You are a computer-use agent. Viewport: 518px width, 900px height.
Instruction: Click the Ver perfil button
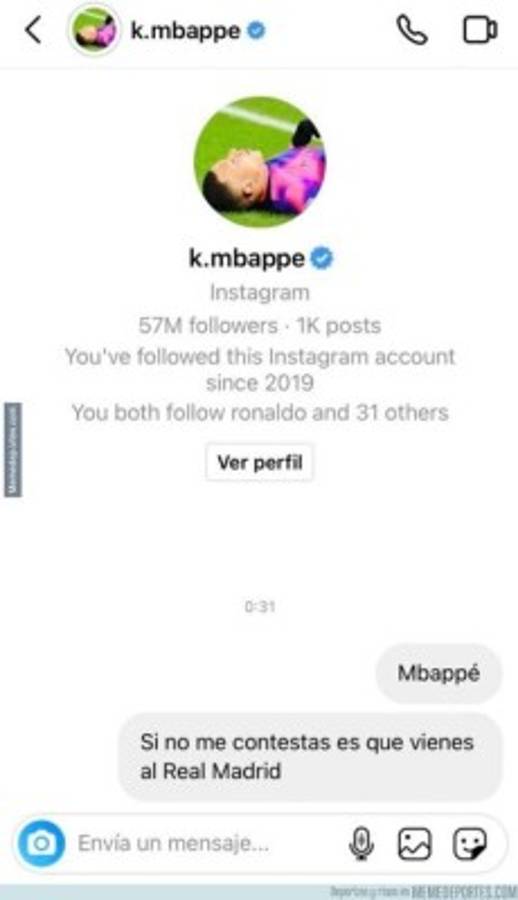pos(260,462)
